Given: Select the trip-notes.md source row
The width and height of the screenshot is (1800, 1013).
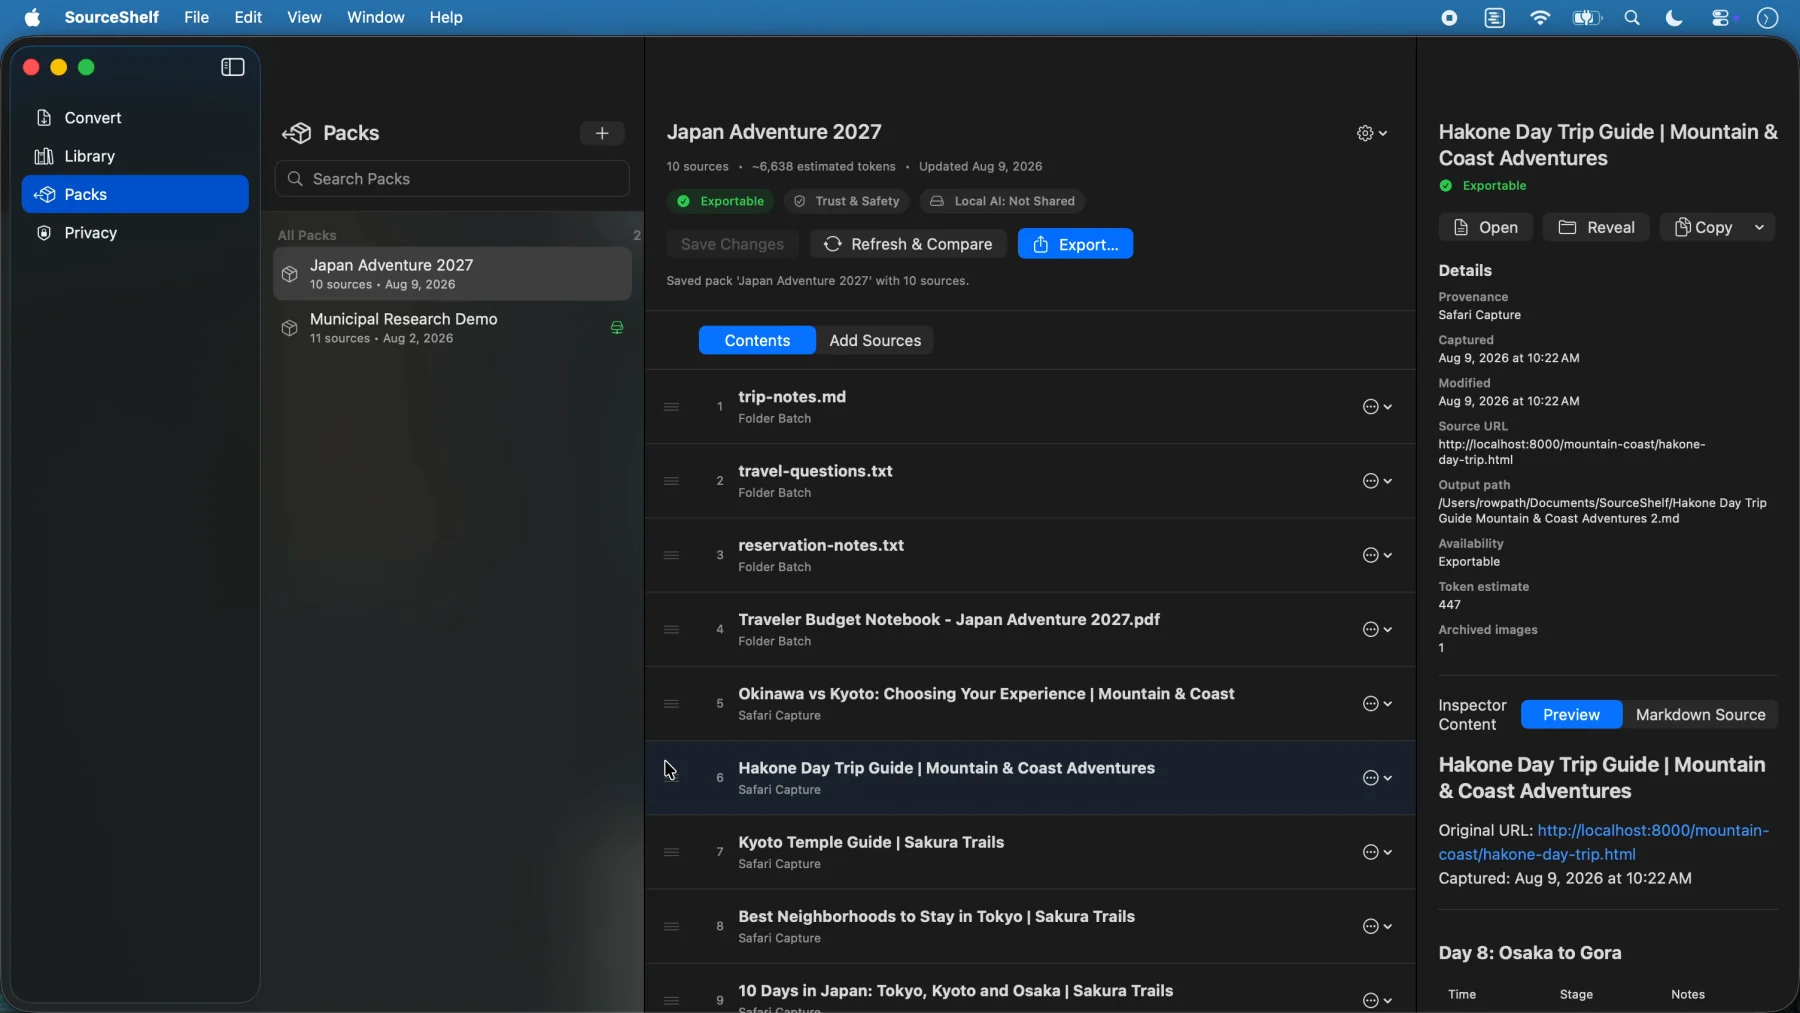Looking at the screenshot, I should 1030,407.
